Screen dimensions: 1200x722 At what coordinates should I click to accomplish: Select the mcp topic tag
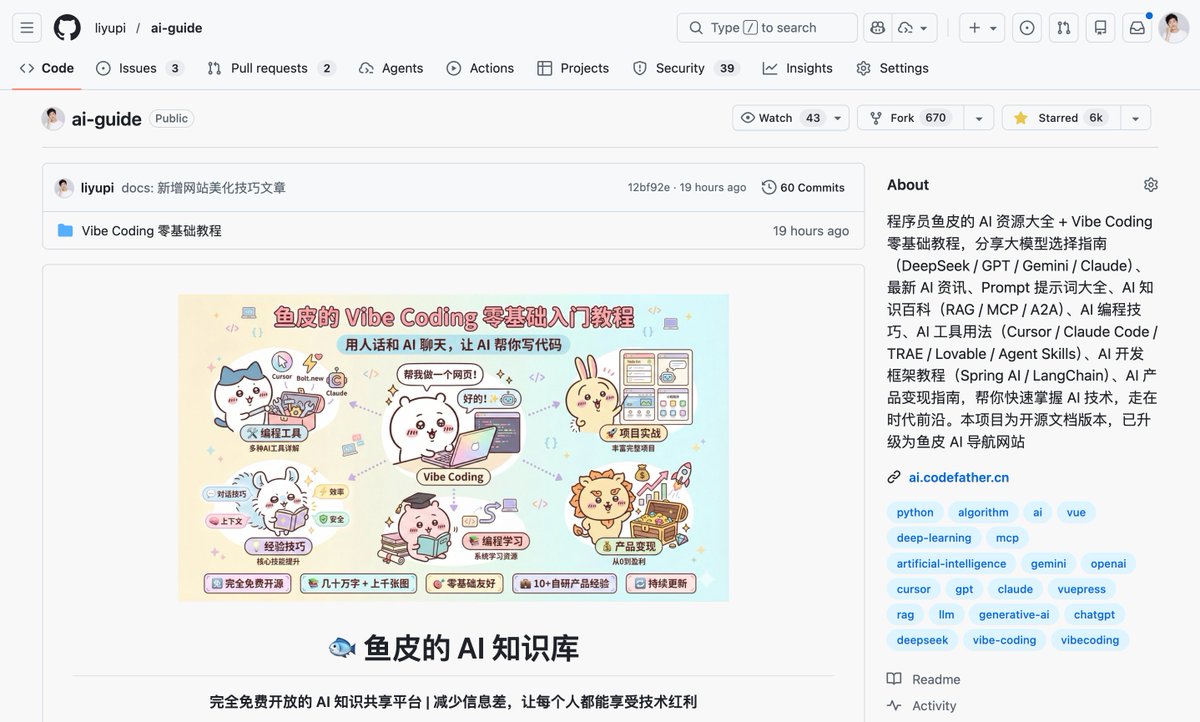1007,538
